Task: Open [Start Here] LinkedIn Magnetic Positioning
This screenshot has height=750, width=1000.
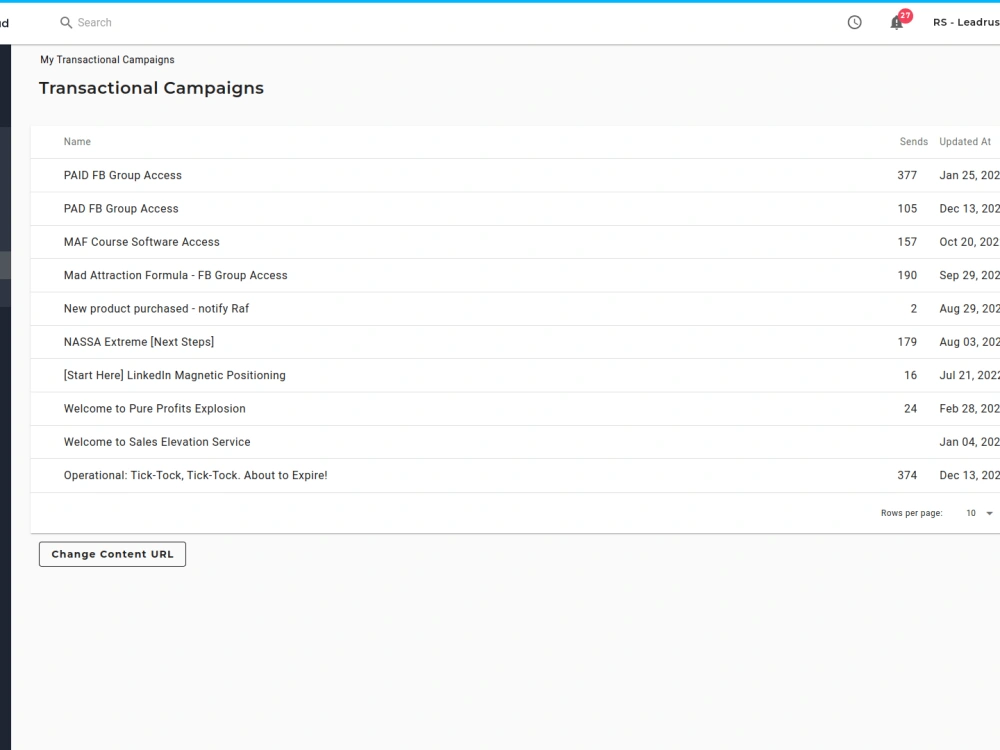Action: pyautogui.click(x=175, y=375)
